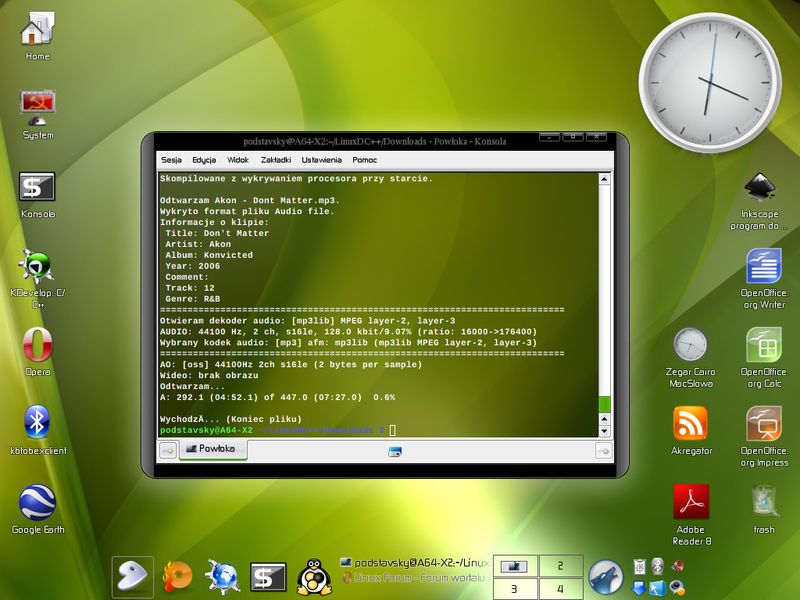The width and height of the screenshot is (800, 600).
Task: Open the kbtobexclient Bluetooth icon
Action: tap(38, 430)
